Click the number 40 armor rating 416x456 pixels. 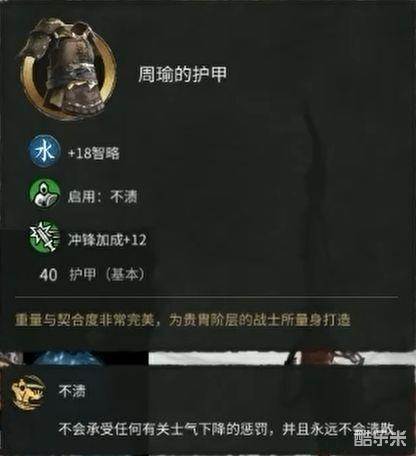pyautogui.click(x=48, y=275)
